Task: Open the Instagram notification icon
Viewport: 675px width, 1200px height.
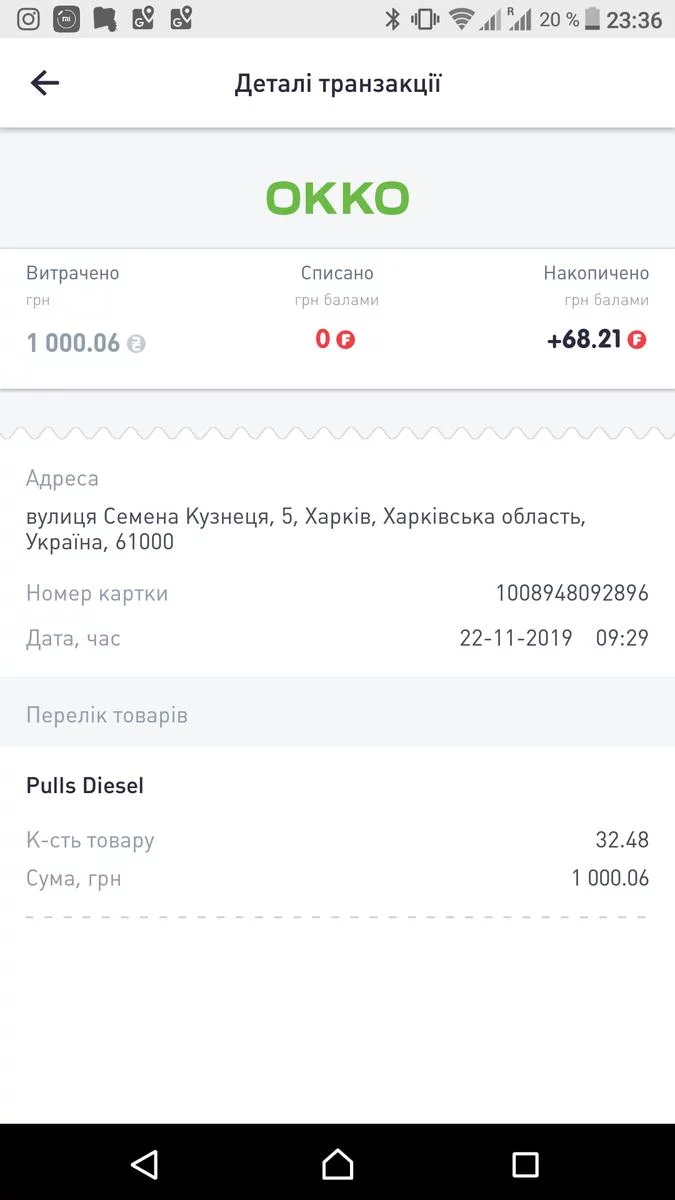Action: click(x=28, y=19)
